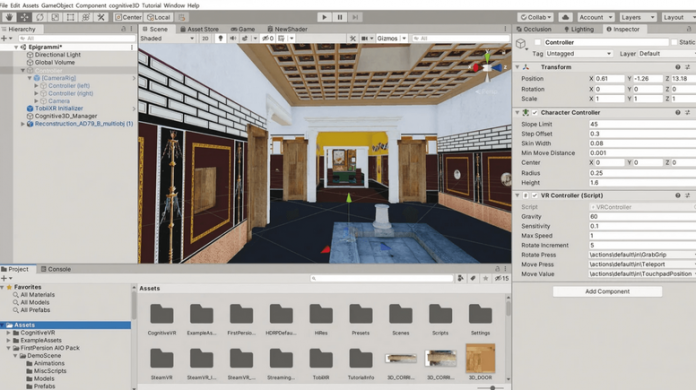Toggle snap settings icon in toolbar
696x390 pixels.
tap(182, 17)
